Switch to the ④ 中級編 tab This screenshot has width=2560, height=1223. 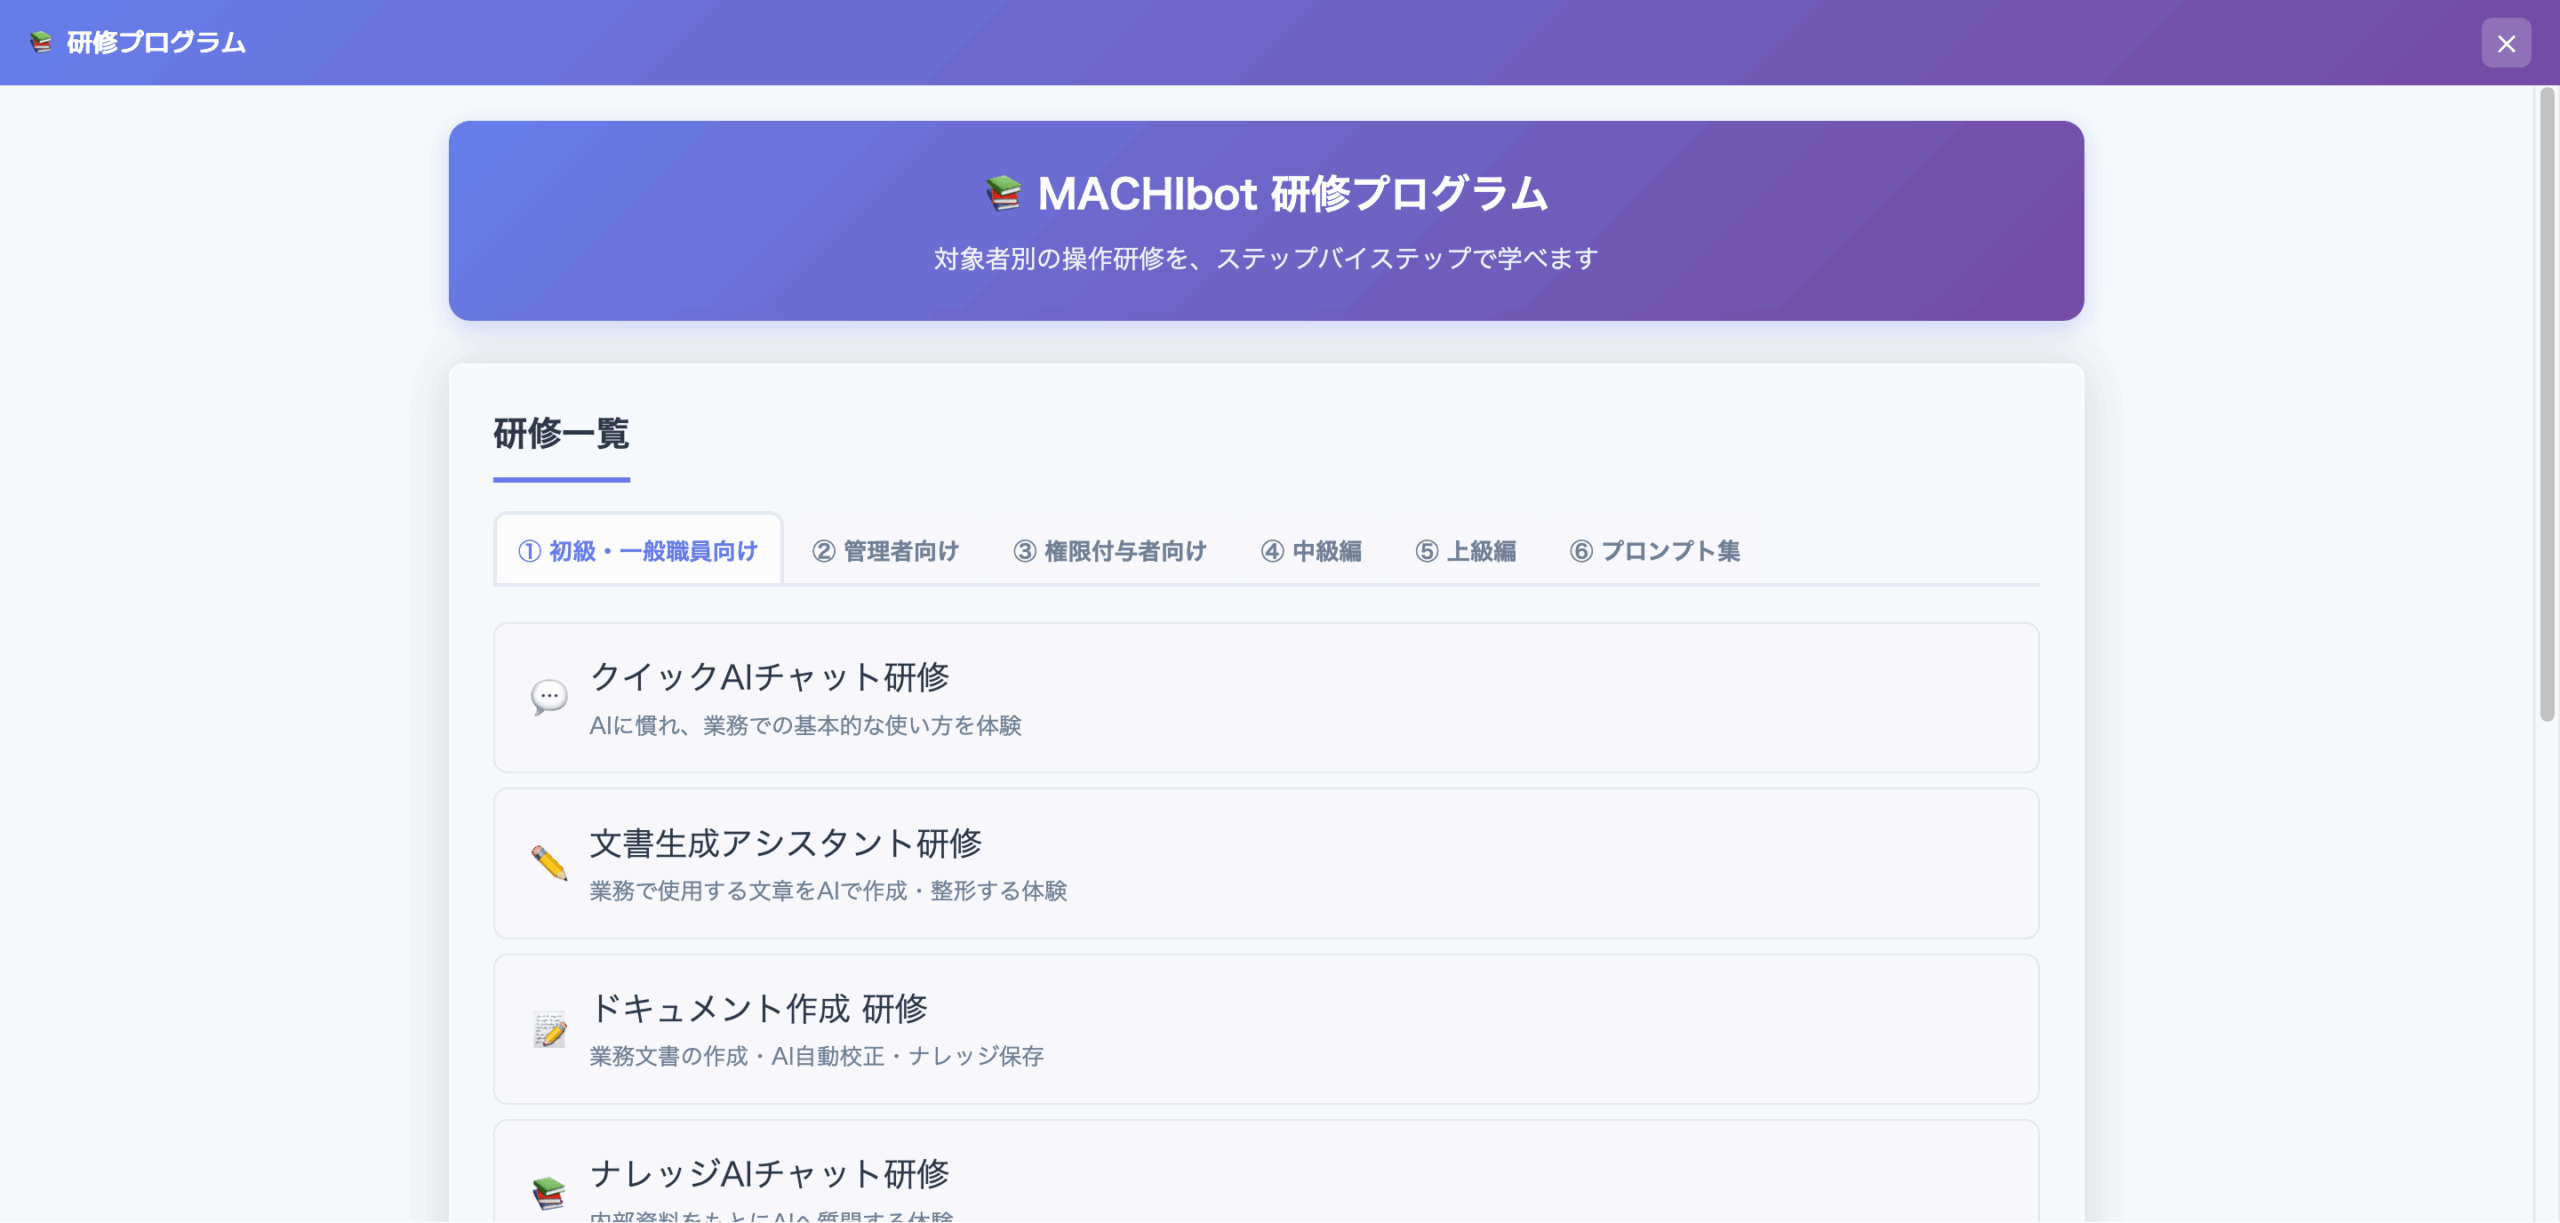(1311, 551)
